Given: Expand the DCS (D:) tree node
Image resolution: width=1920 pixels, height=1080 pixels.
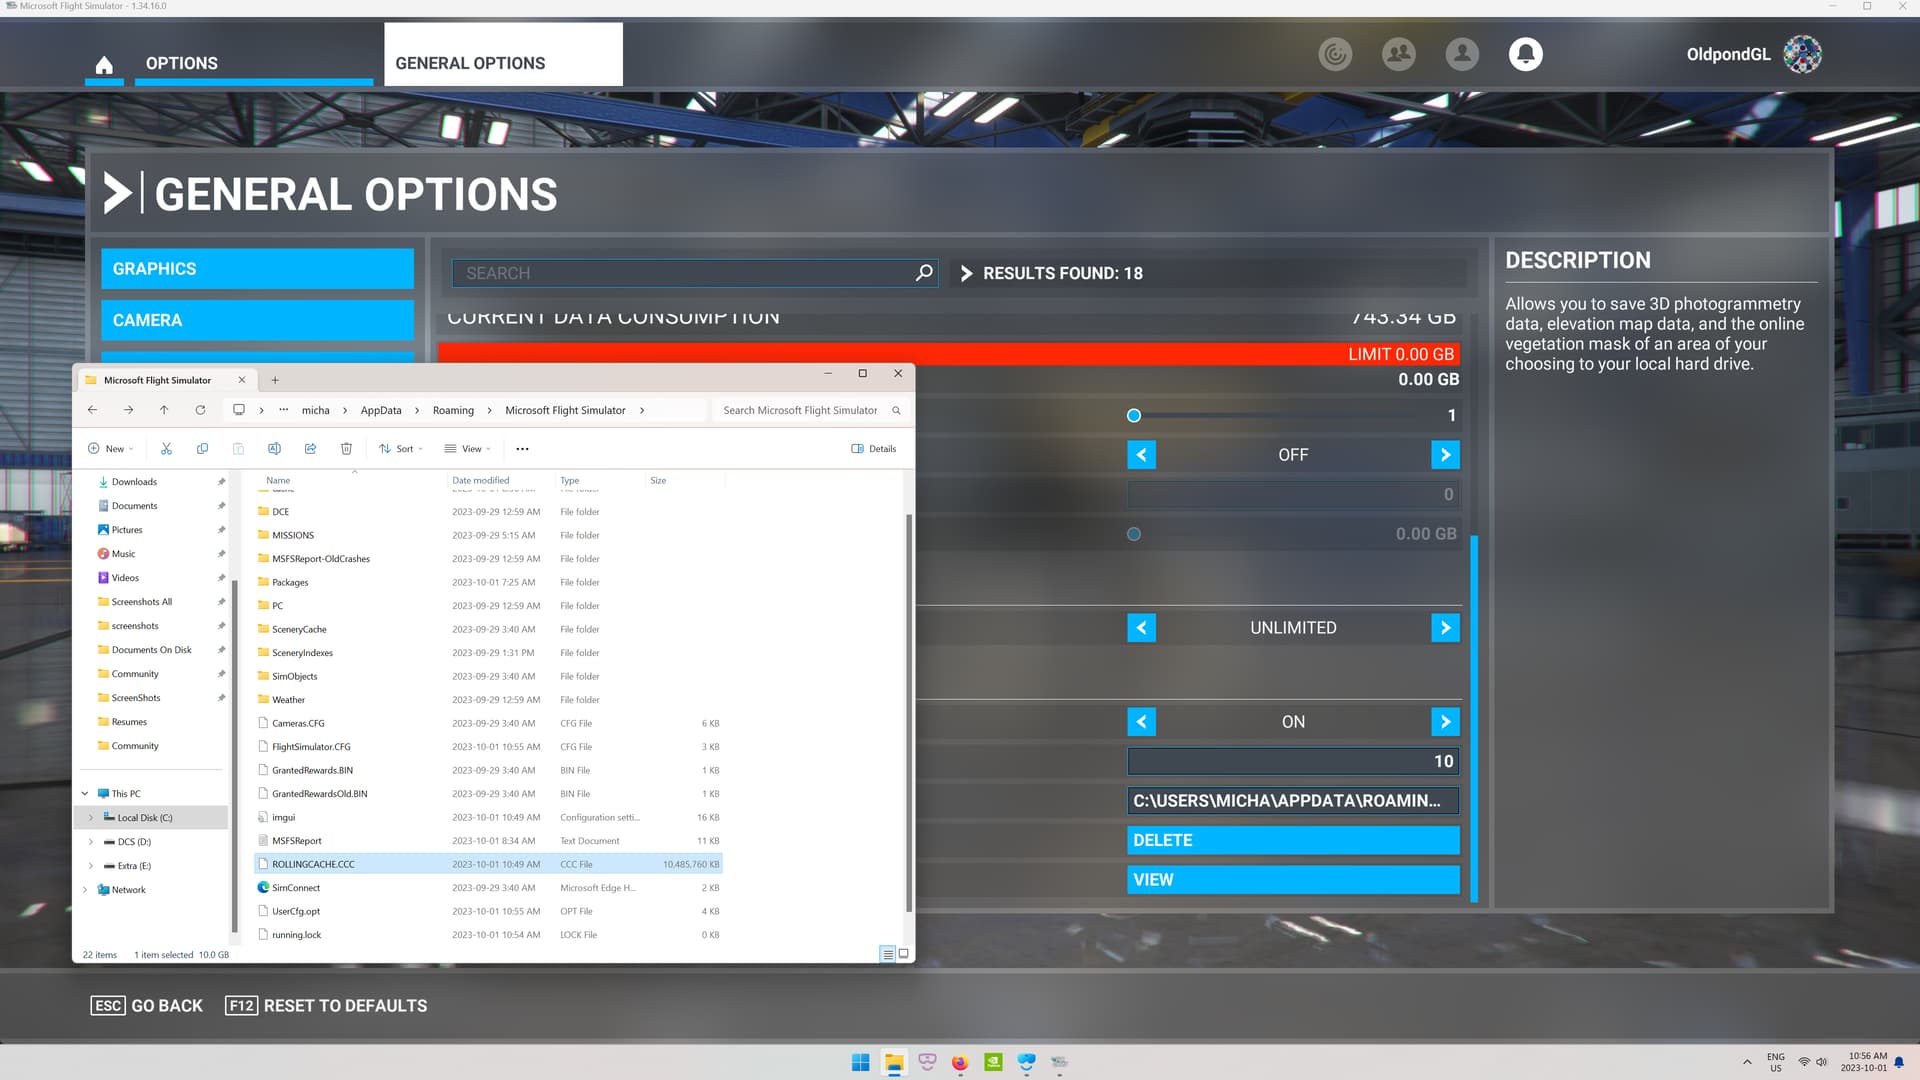Looking at the screenshot, I should point(91,842).
